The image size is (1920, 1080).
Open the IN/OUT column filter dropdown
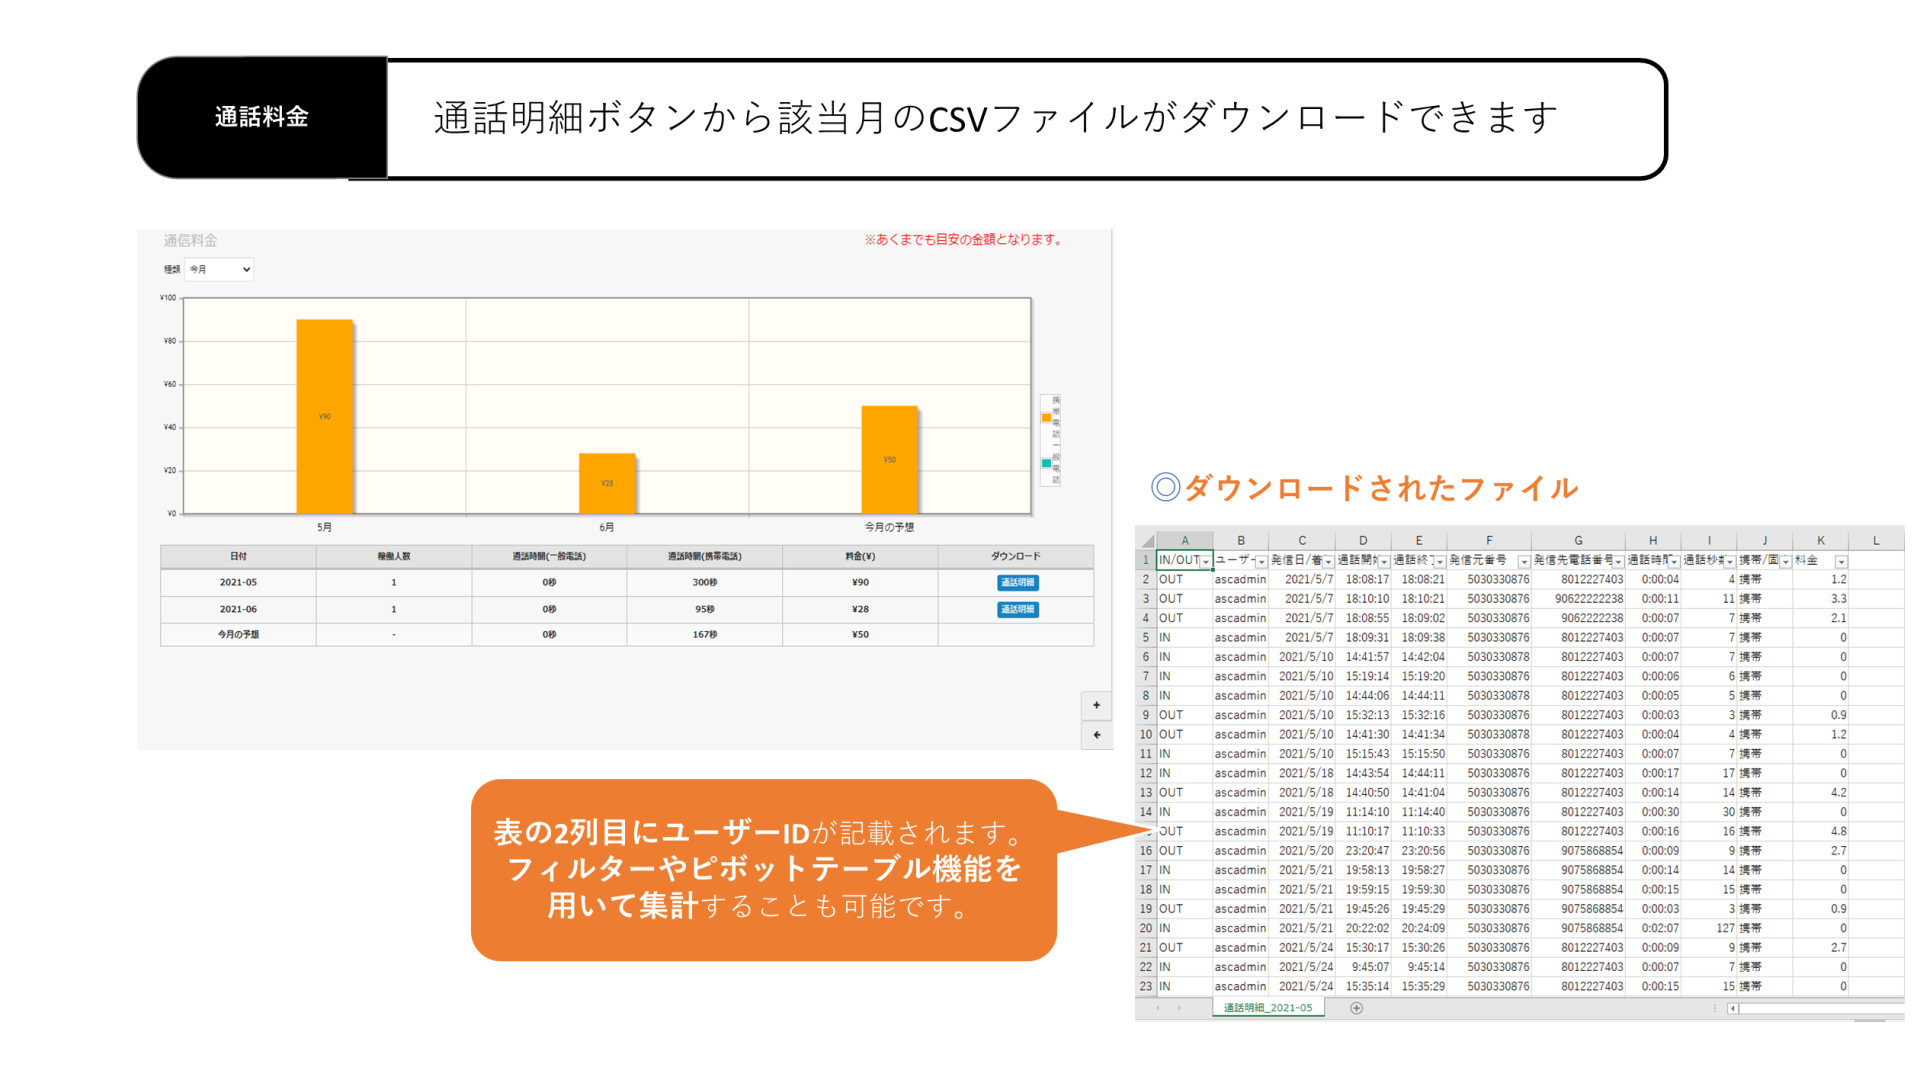tap(1206, 561)
